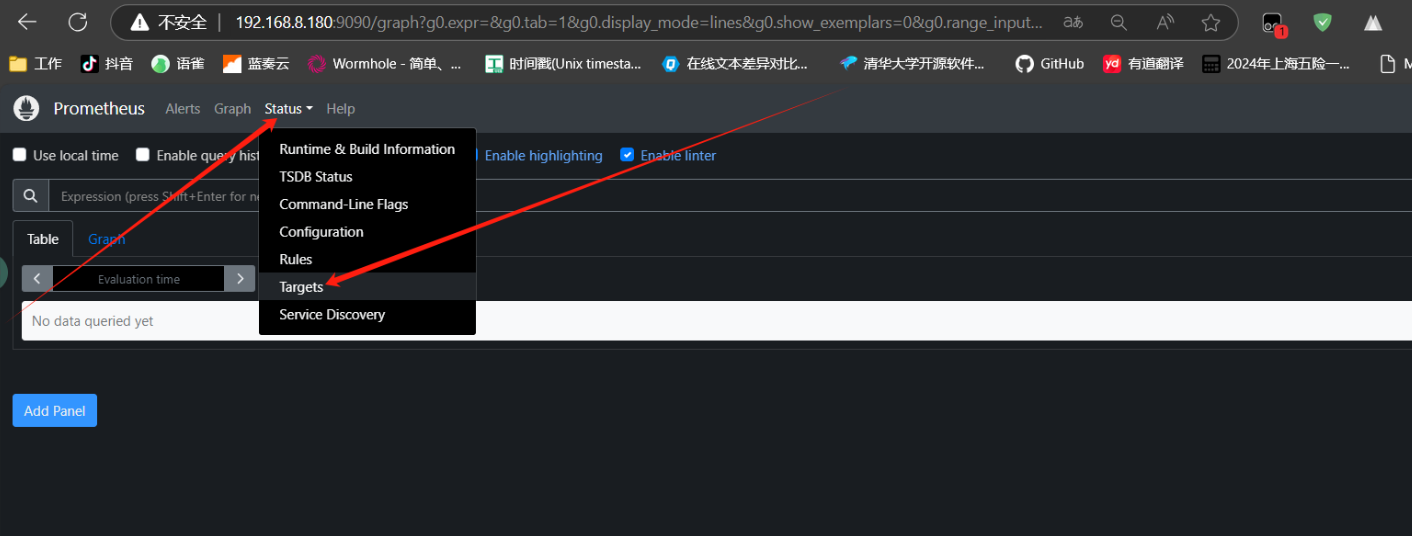Open Alerts in navigation bar
Image resolution: width=1412 pixels, height=536 pixels.
pyautogui.click(x=182, y=108)
